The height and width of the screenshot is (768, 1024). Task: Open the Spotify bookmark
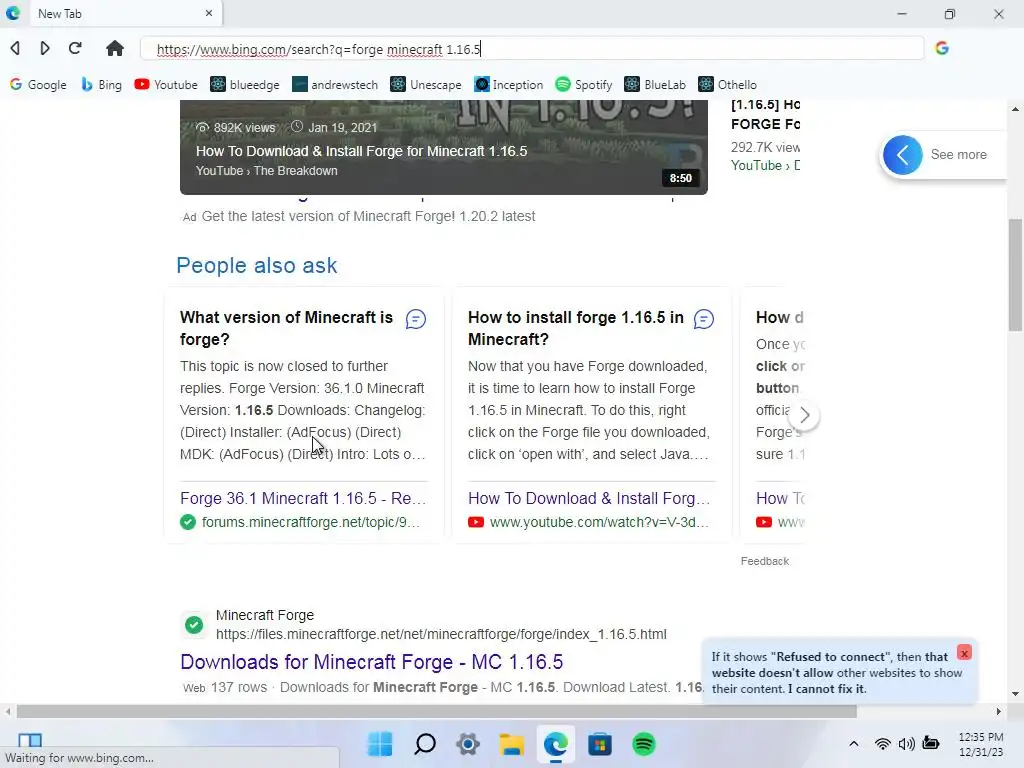pyautogui.click(x=584, y=85)
